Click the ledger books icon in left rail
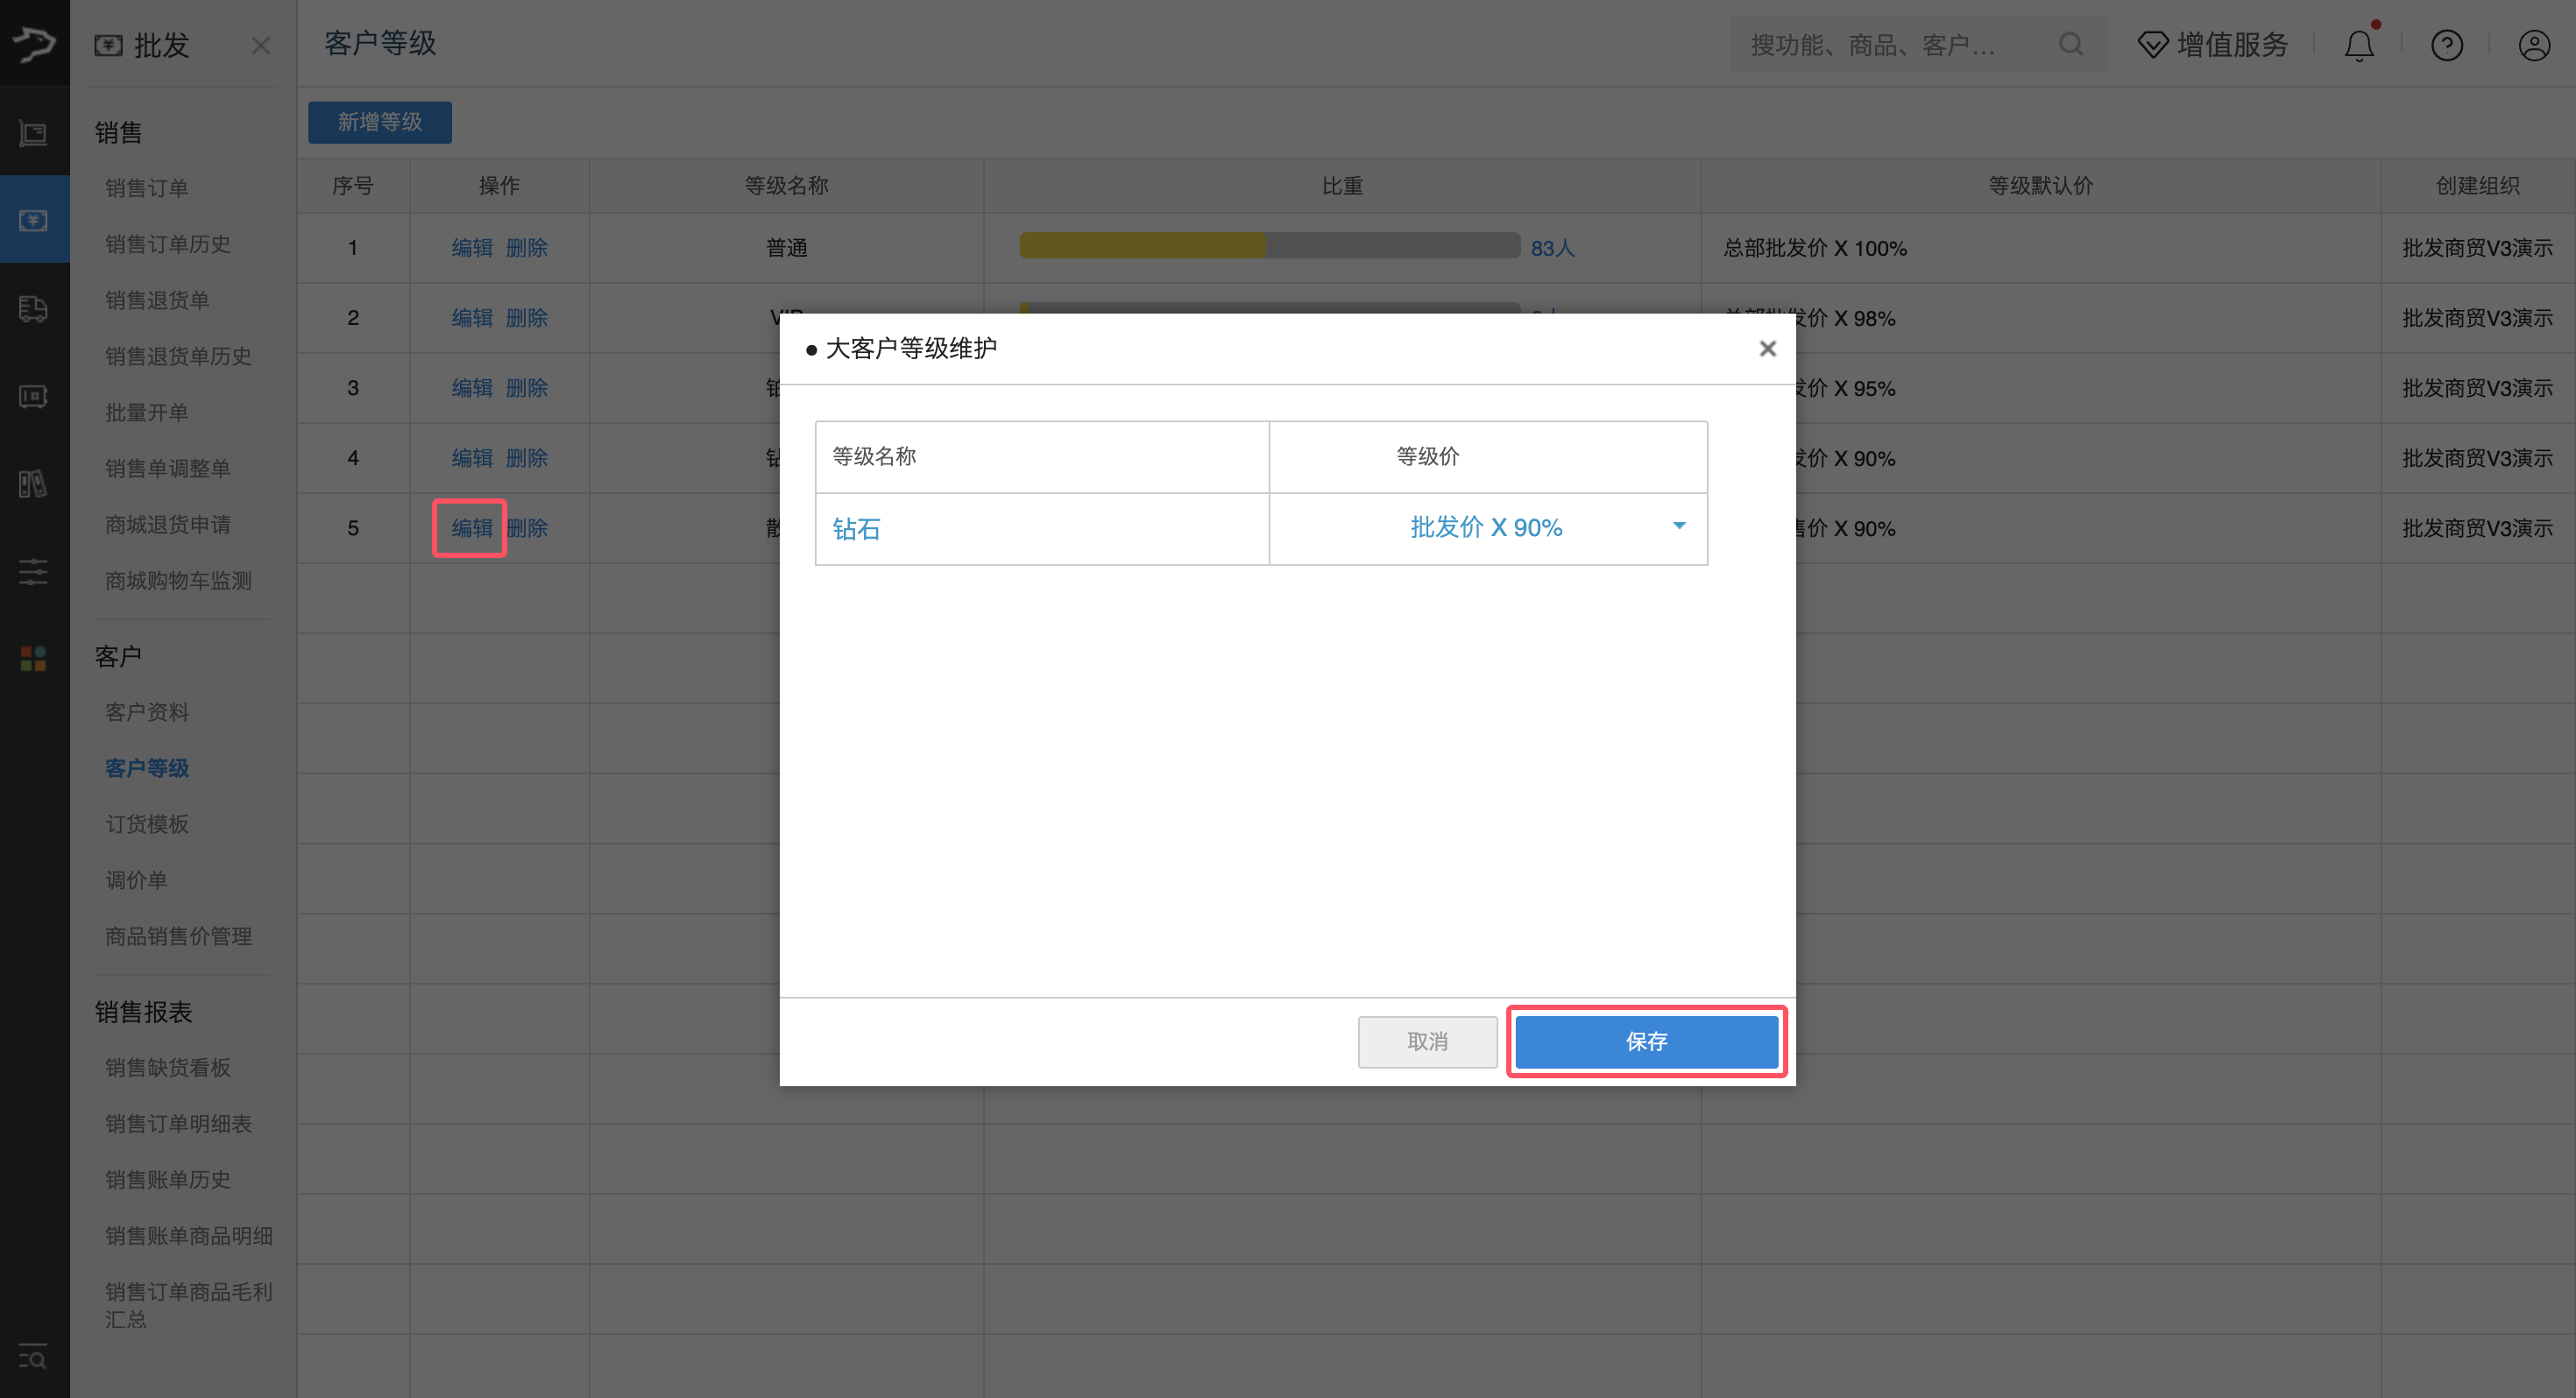2576x1398 pixels. (33, 484)
